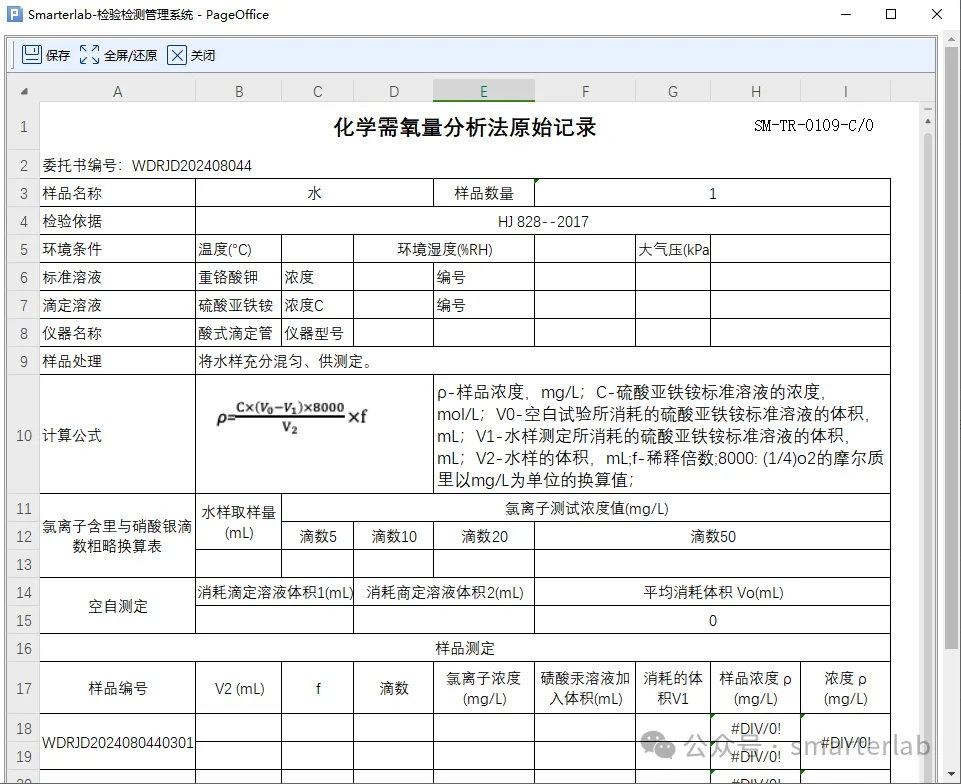961x784 pixels.
Task: Click the empty cell next to 浓度C
Action: pyautogui.click(x=393, y=305)
